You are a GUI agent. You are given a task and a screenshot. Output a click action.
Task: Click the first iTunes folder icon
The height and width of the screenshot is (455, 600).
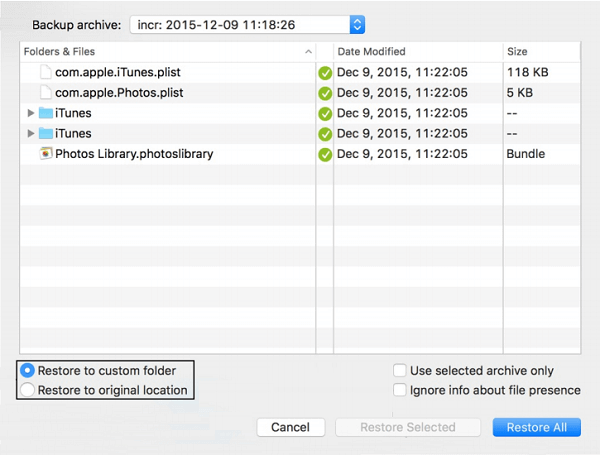[46, 113]
